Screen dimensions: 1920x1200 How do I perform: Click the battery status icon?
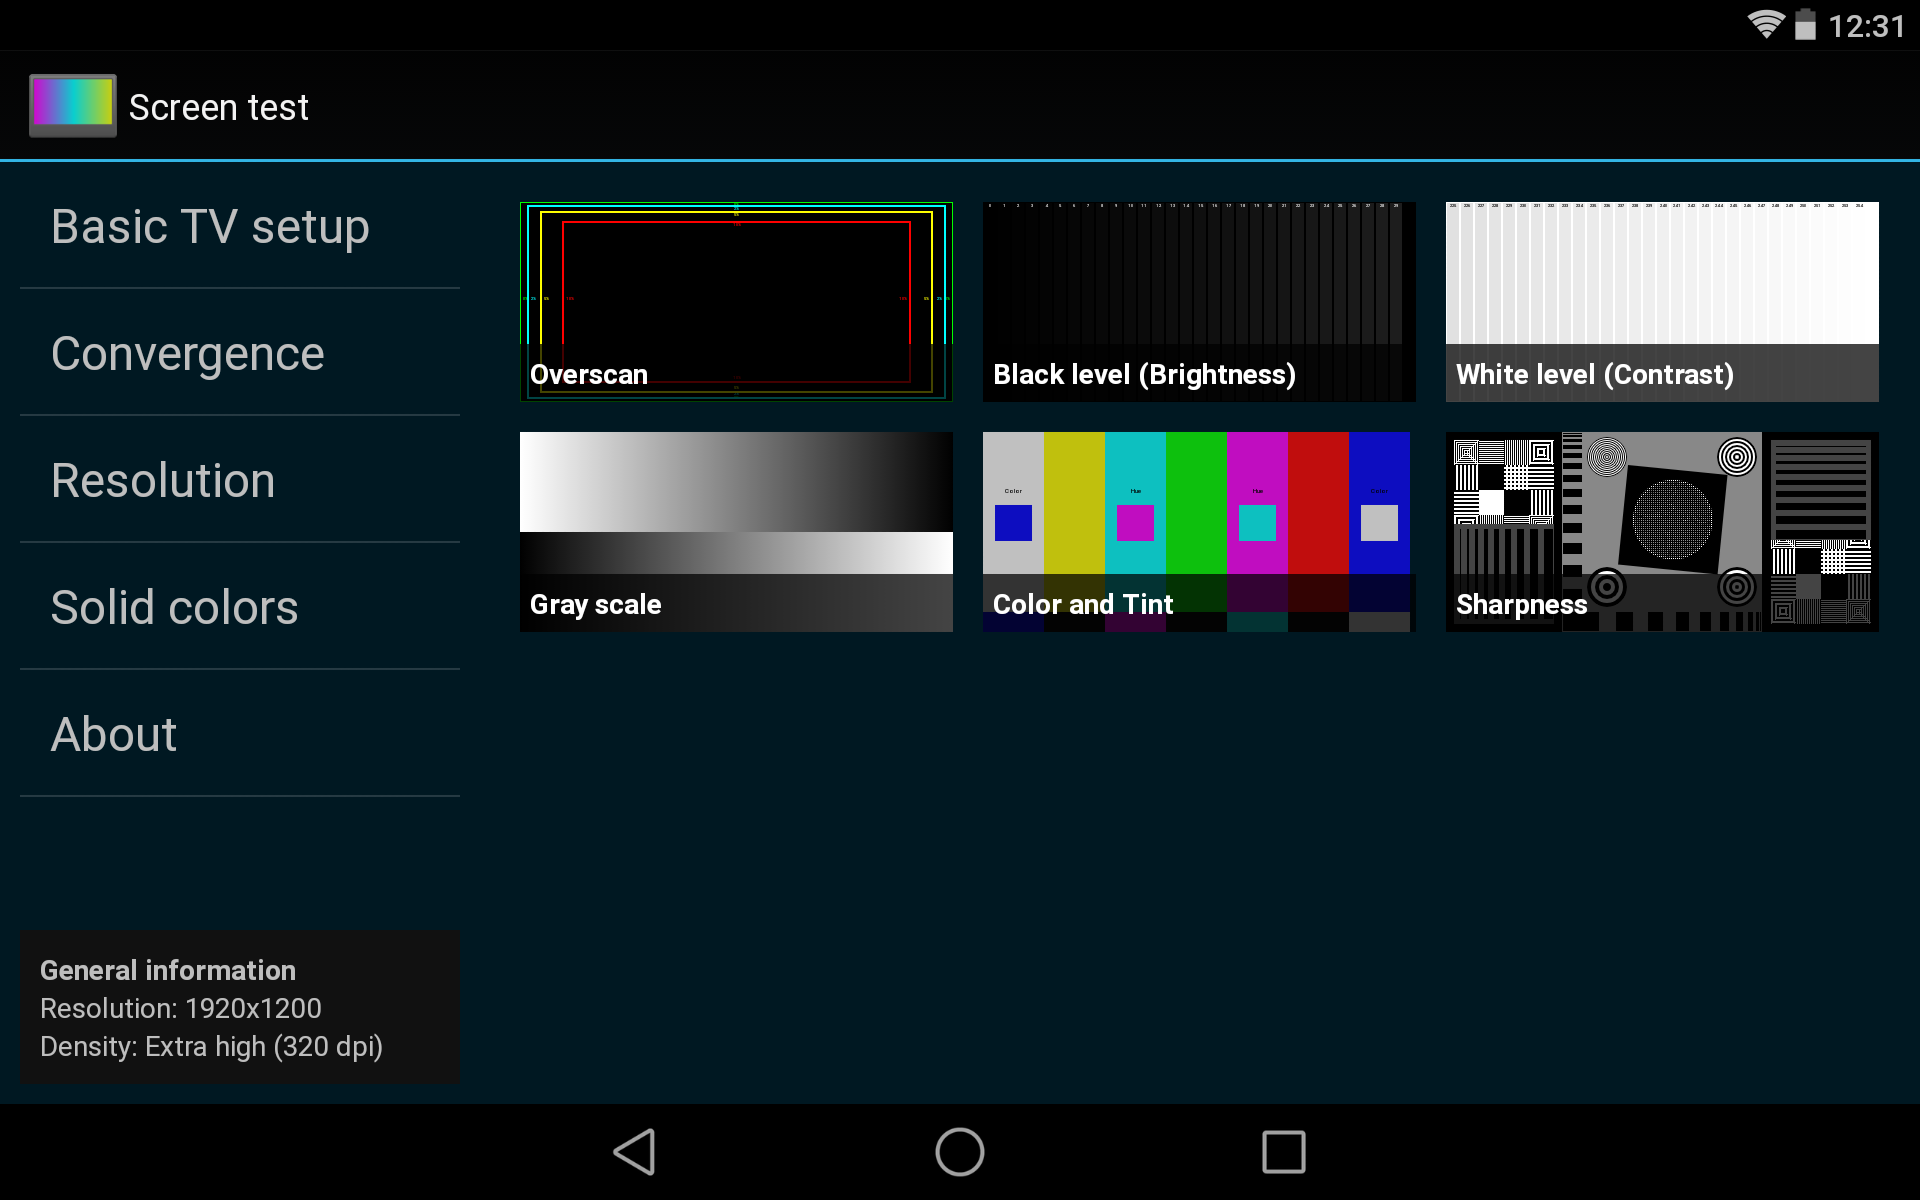pyautogui.click(x=1806, y=25)
